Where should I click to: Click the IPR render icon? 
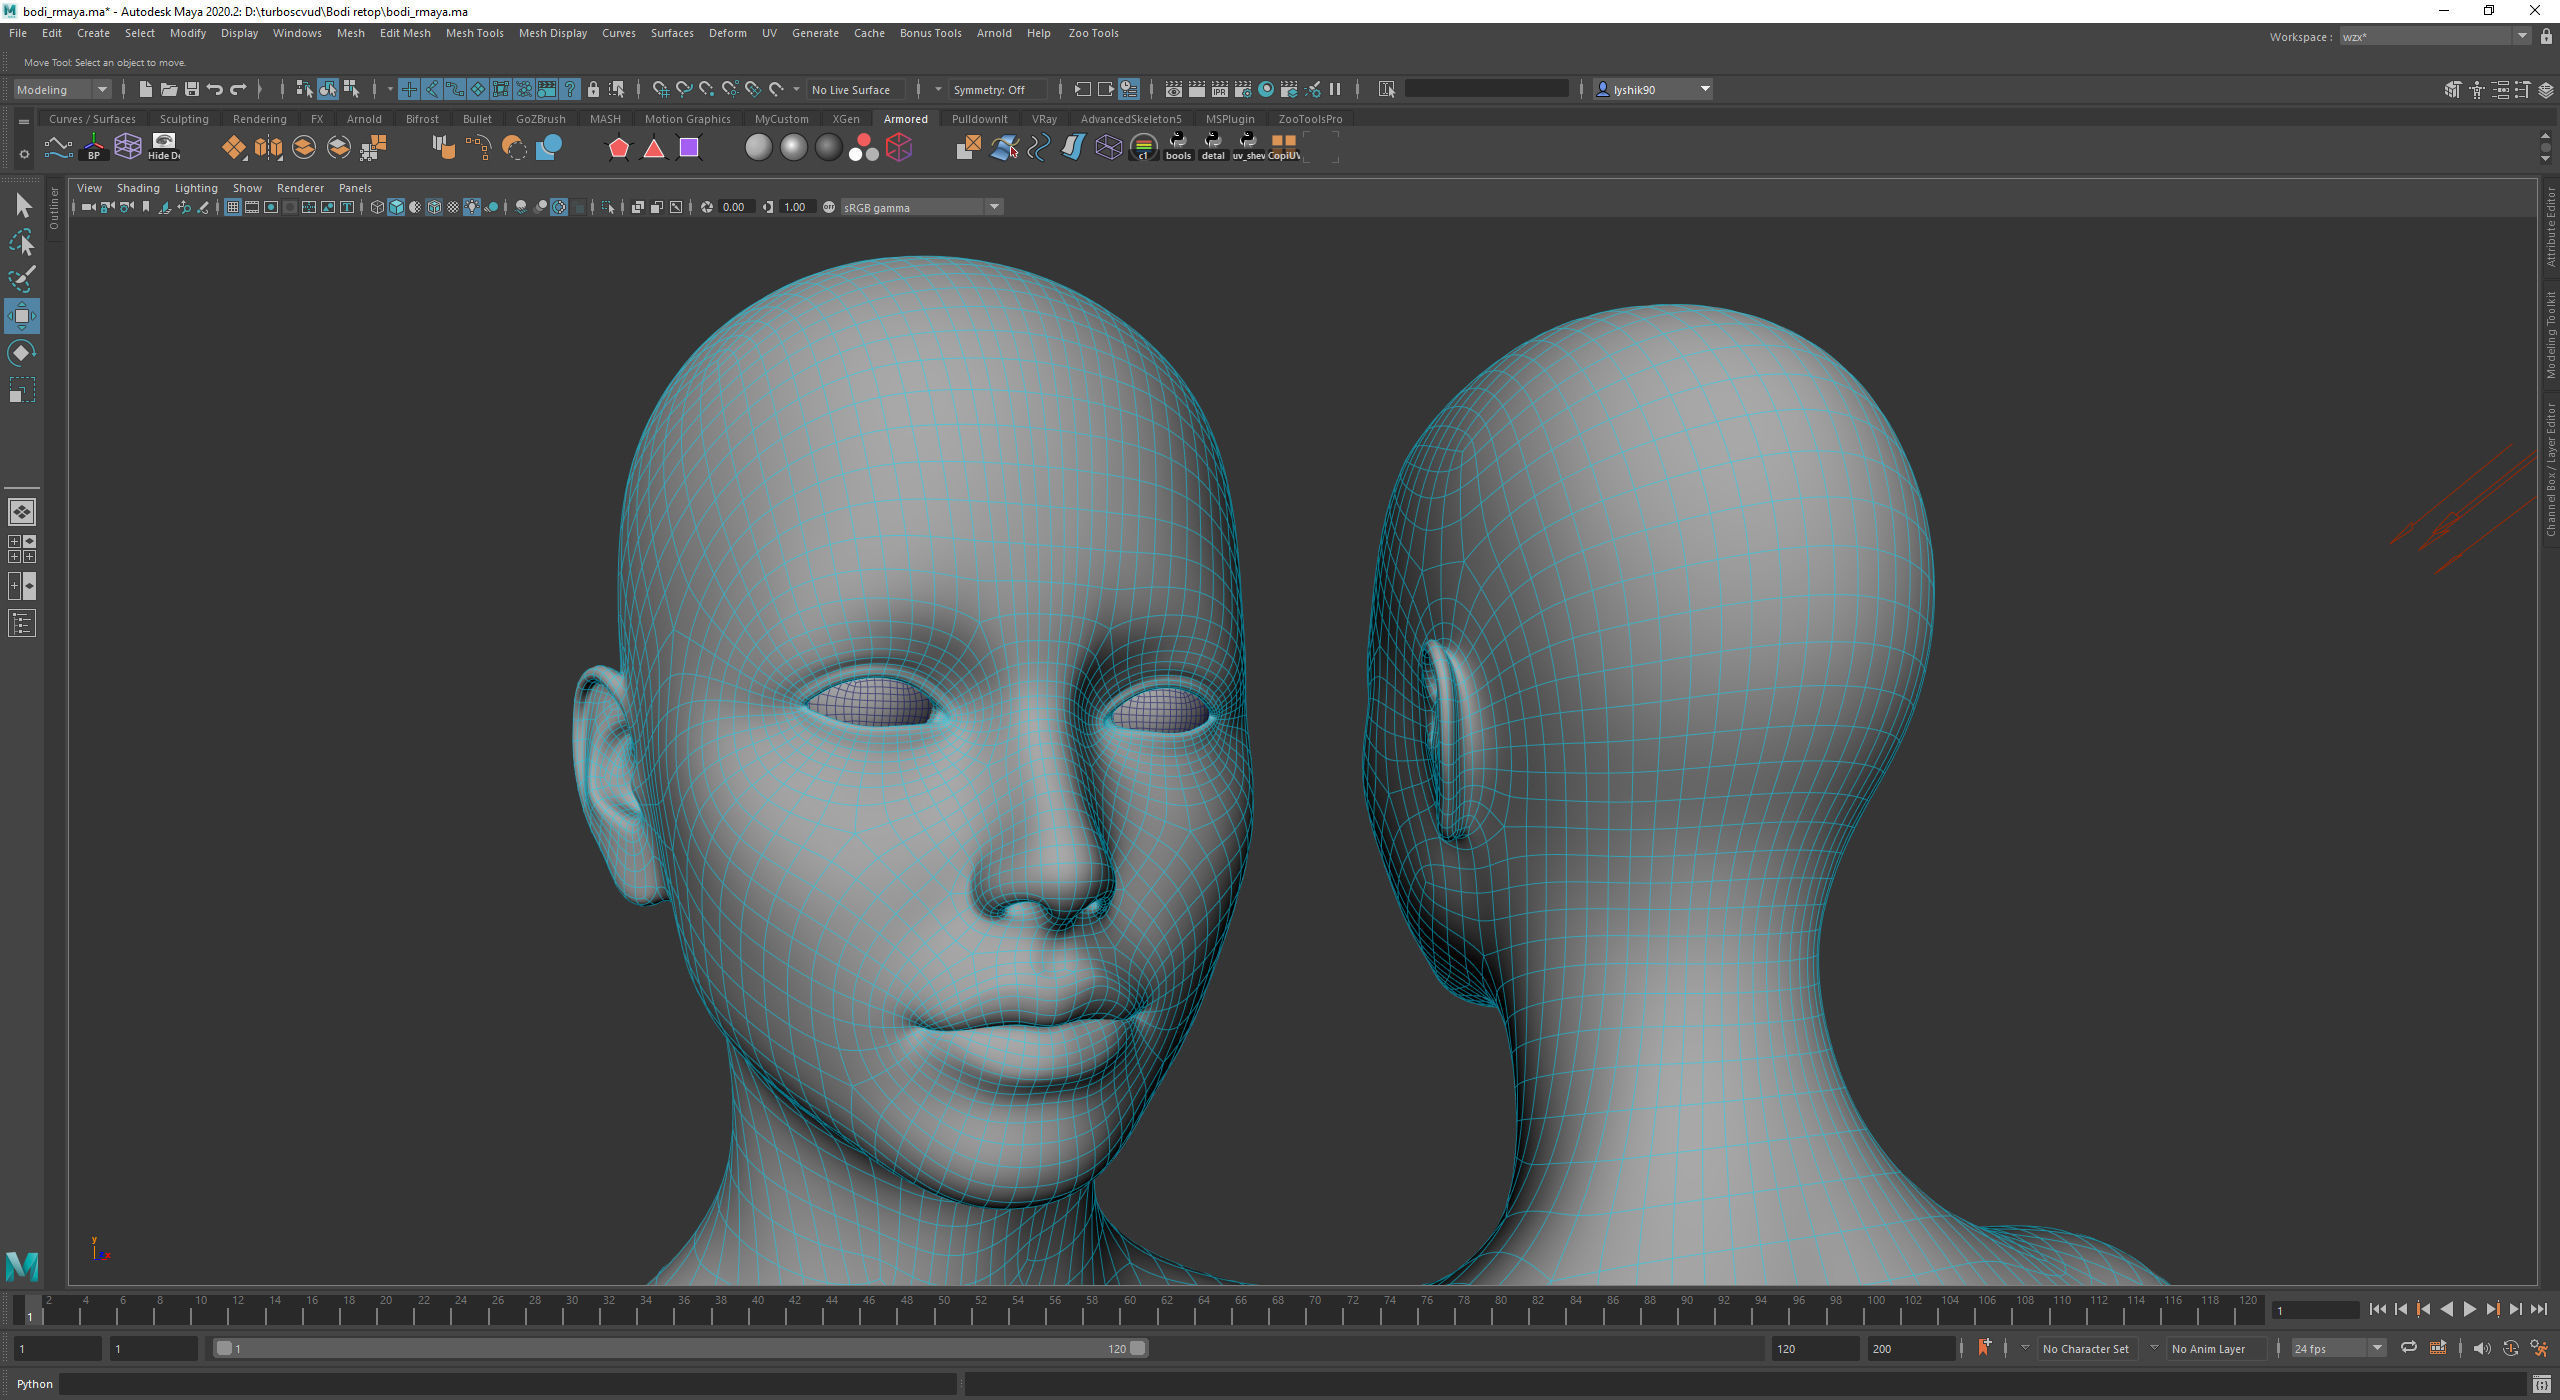tap(1220, 89)
